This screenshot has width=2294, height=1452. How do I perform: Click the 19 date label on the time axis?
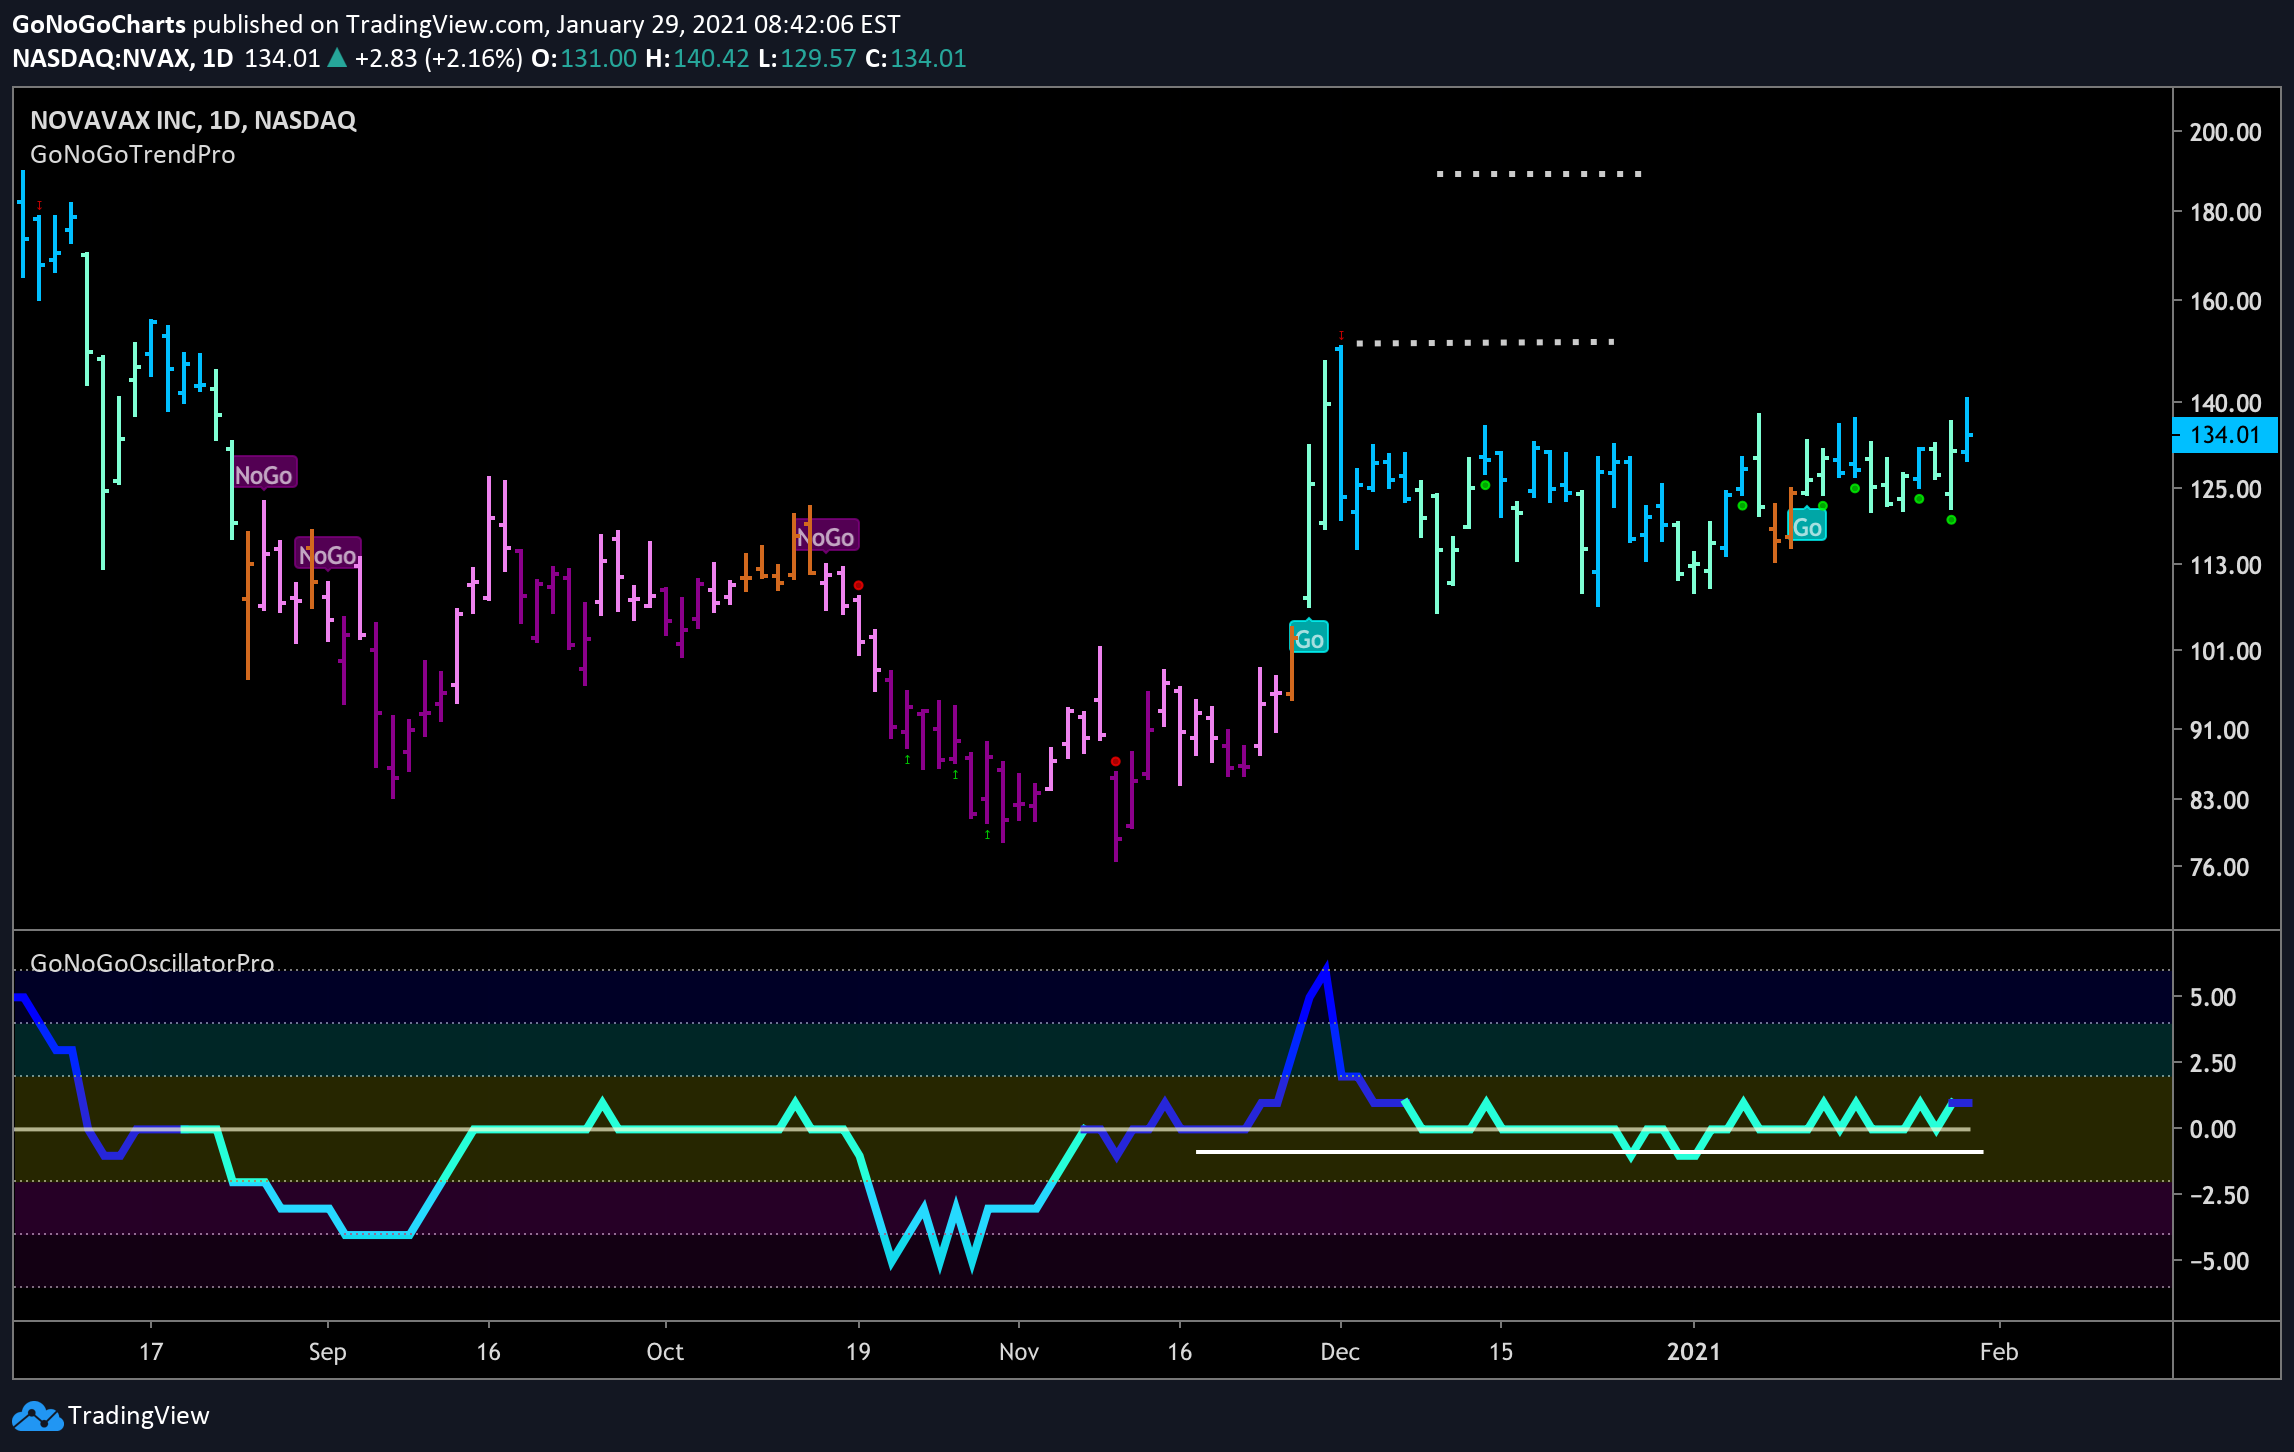[x=858, y=1352]
